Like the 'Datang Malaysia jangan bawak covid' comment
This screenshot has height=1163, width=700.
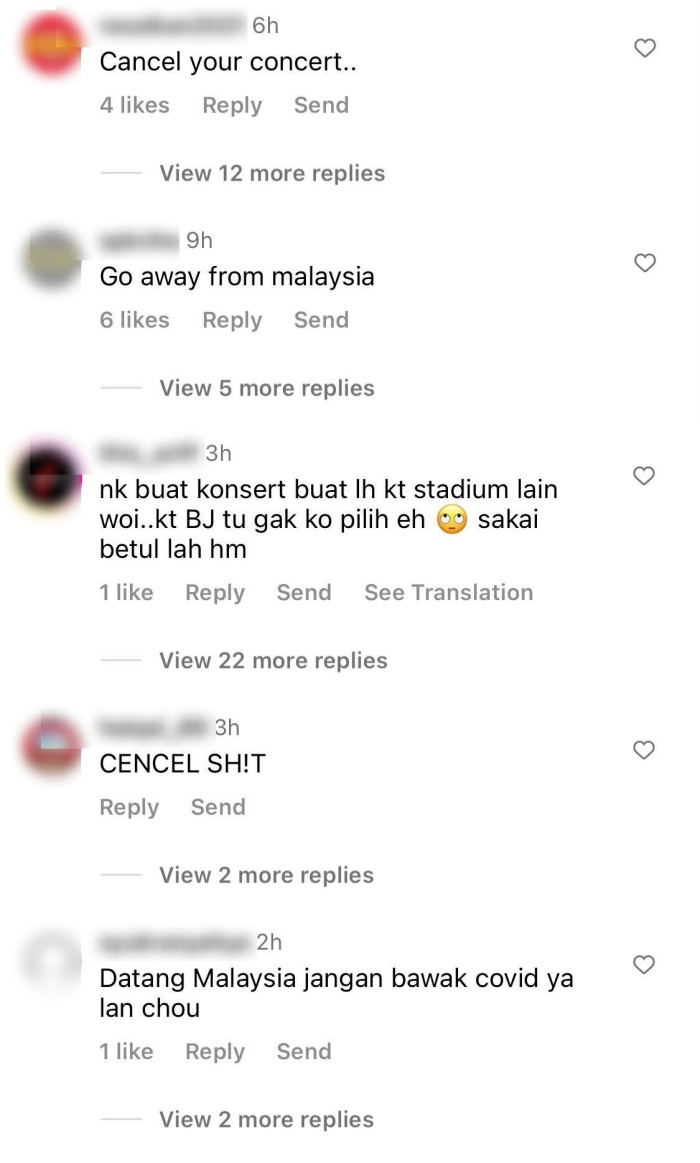(644, 964)
